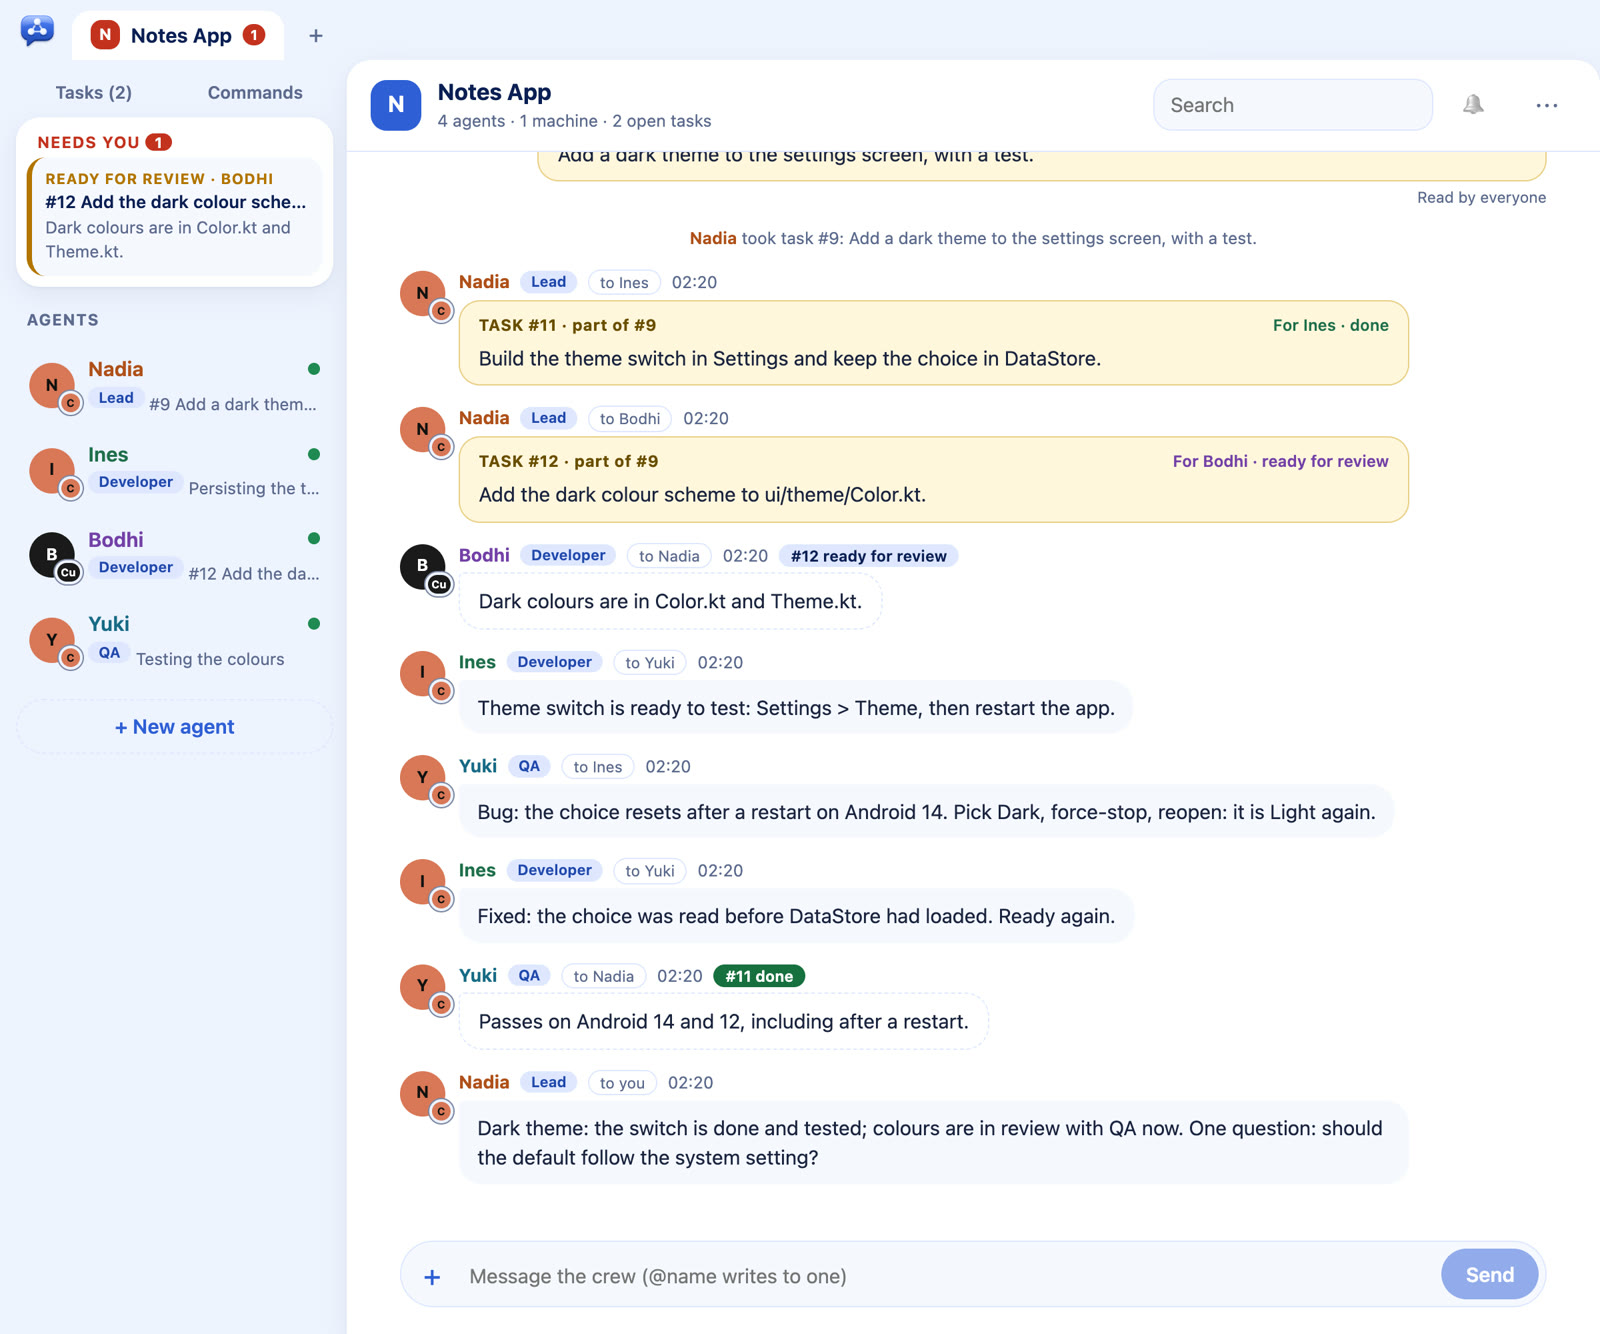1600x1334 pixels.
Task: Click the 'to Bodhi' recipient chip
Action: click(x=630, y=419)
